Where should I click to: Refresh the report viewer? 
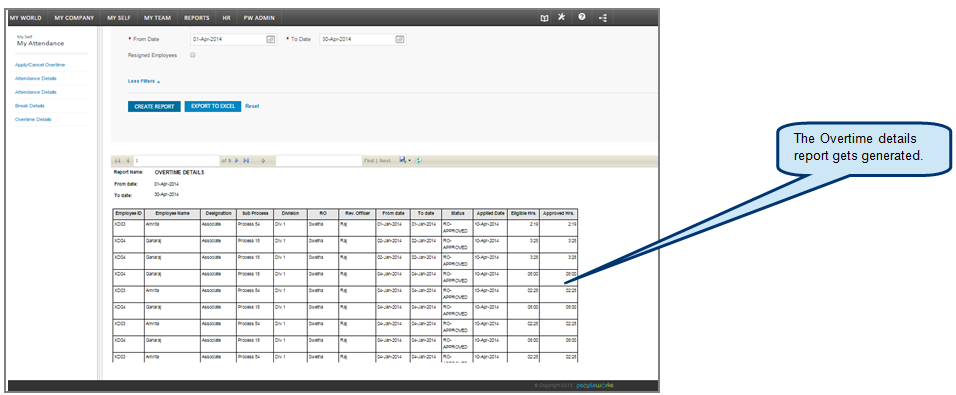point(419,160)
